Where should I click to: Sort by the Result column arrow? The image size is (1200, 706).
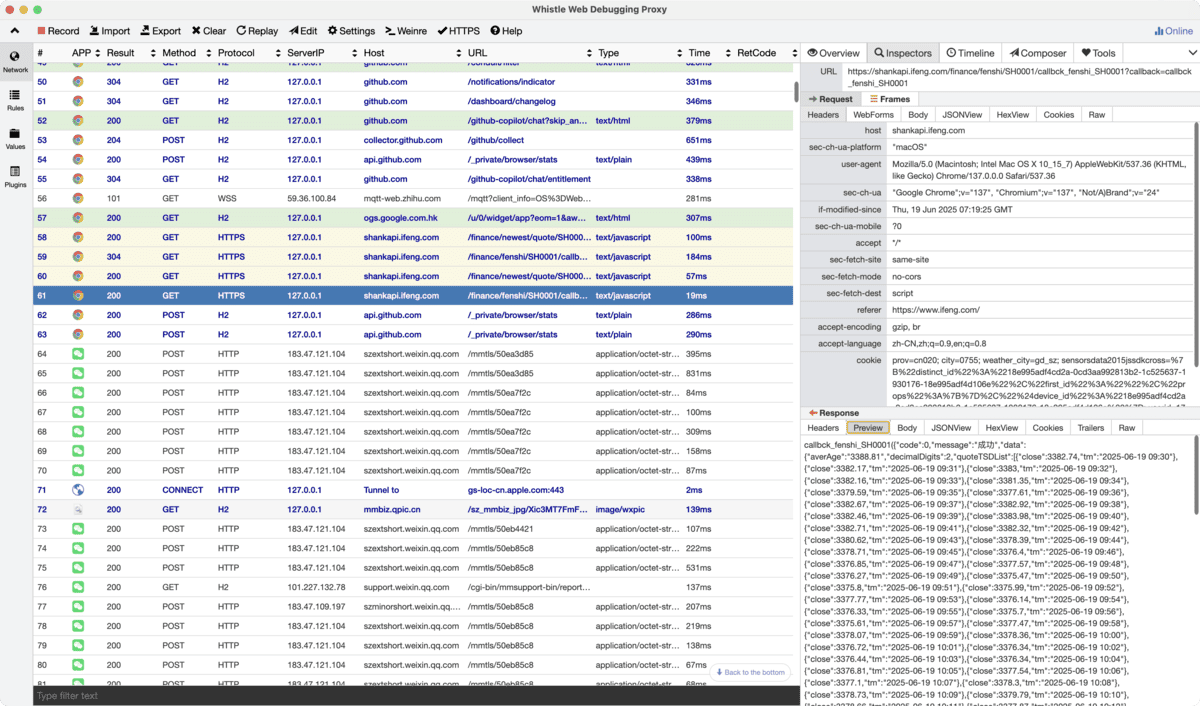[153, 53]
